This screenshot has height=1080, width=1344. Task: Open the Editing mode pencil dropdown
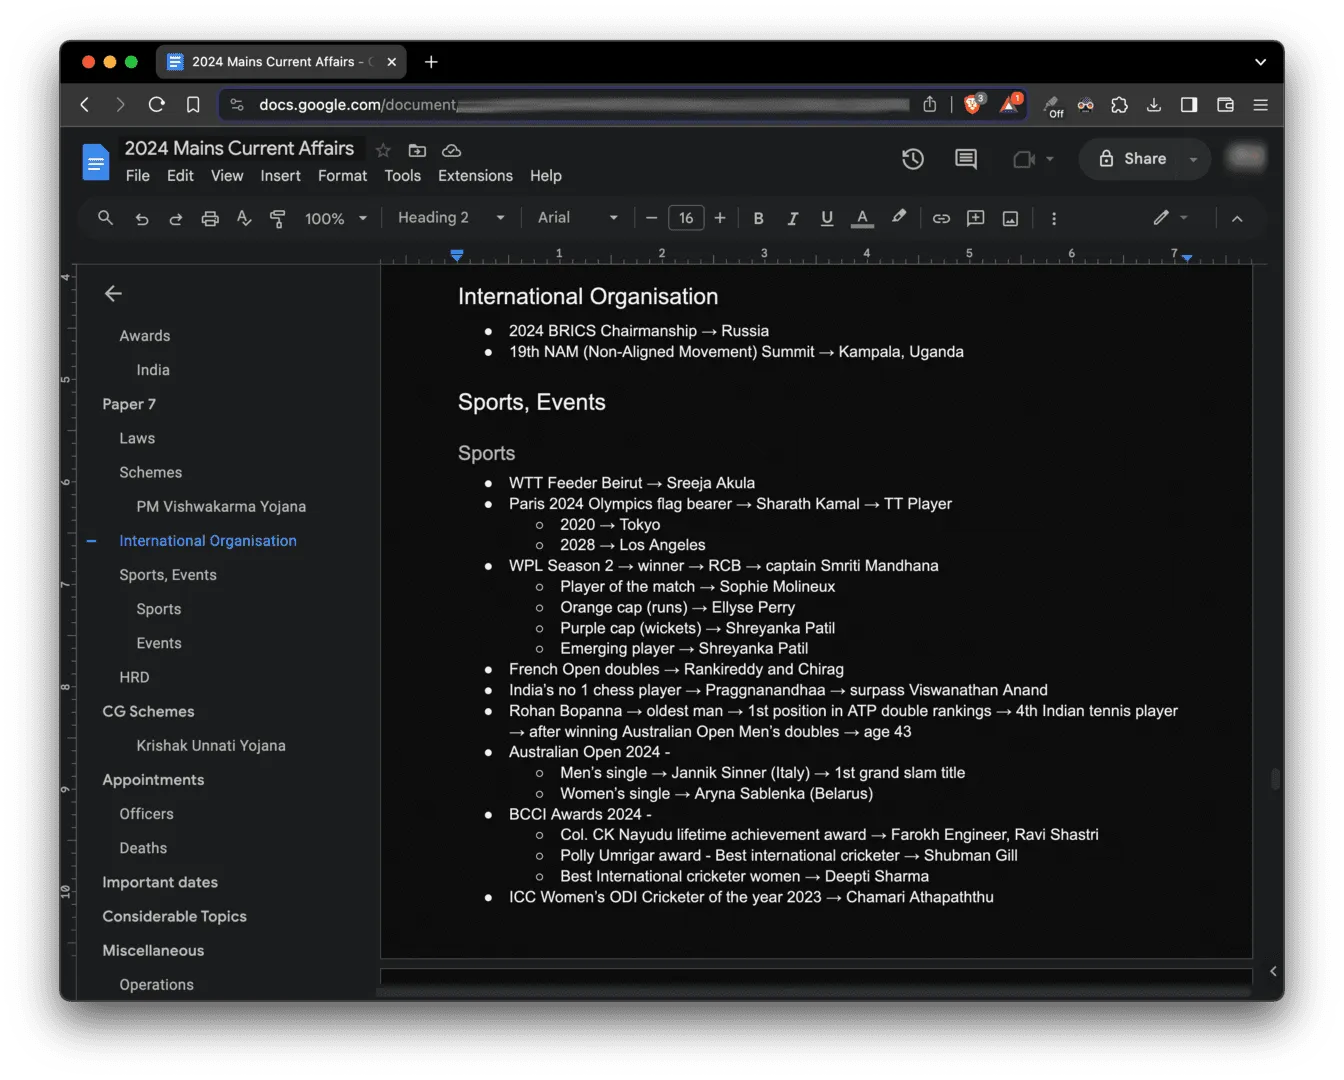[x=1170, y=217]
